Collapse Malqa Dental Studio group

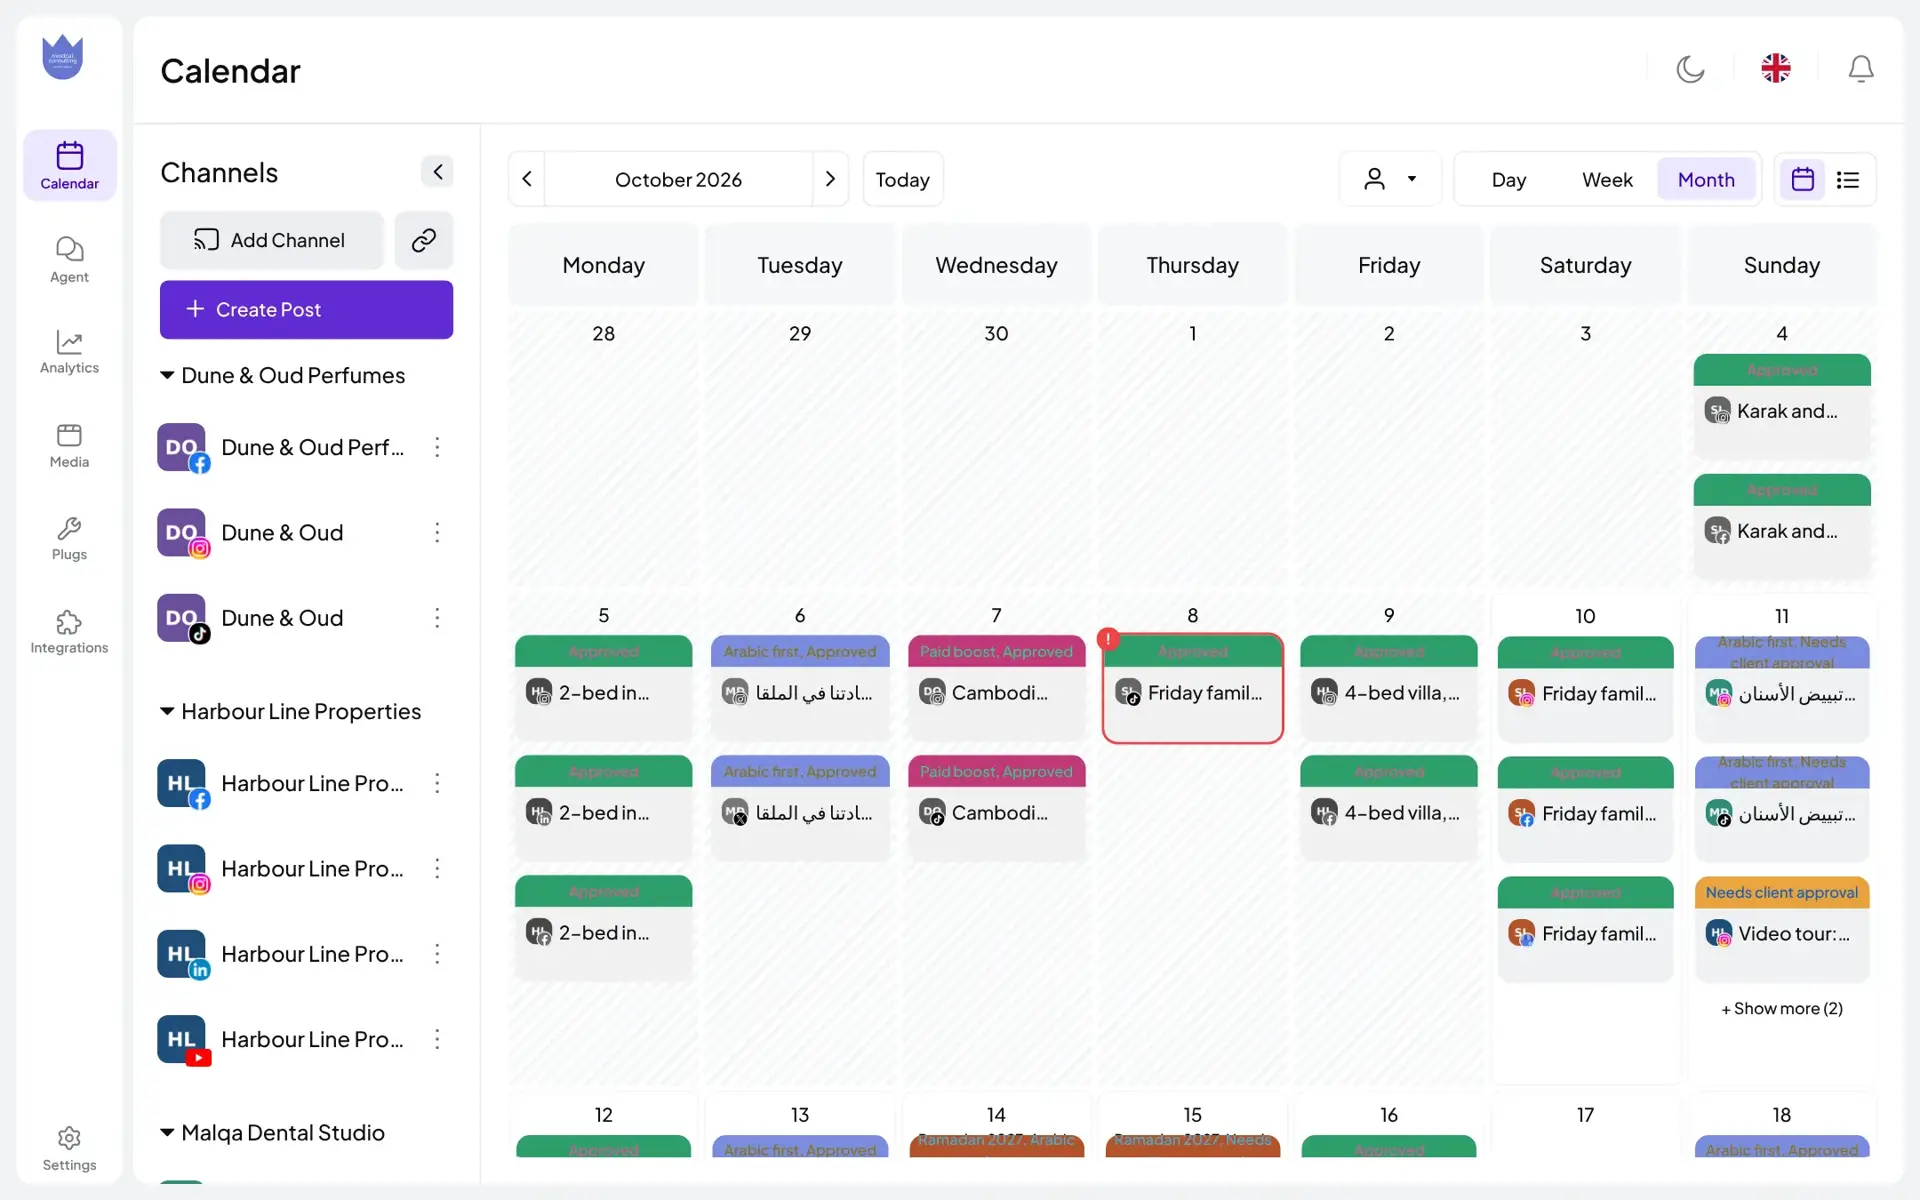[167, 1133]
